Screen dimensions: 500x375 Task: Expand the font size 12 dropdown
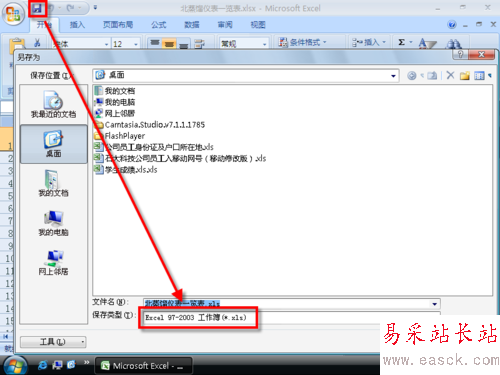136,44
